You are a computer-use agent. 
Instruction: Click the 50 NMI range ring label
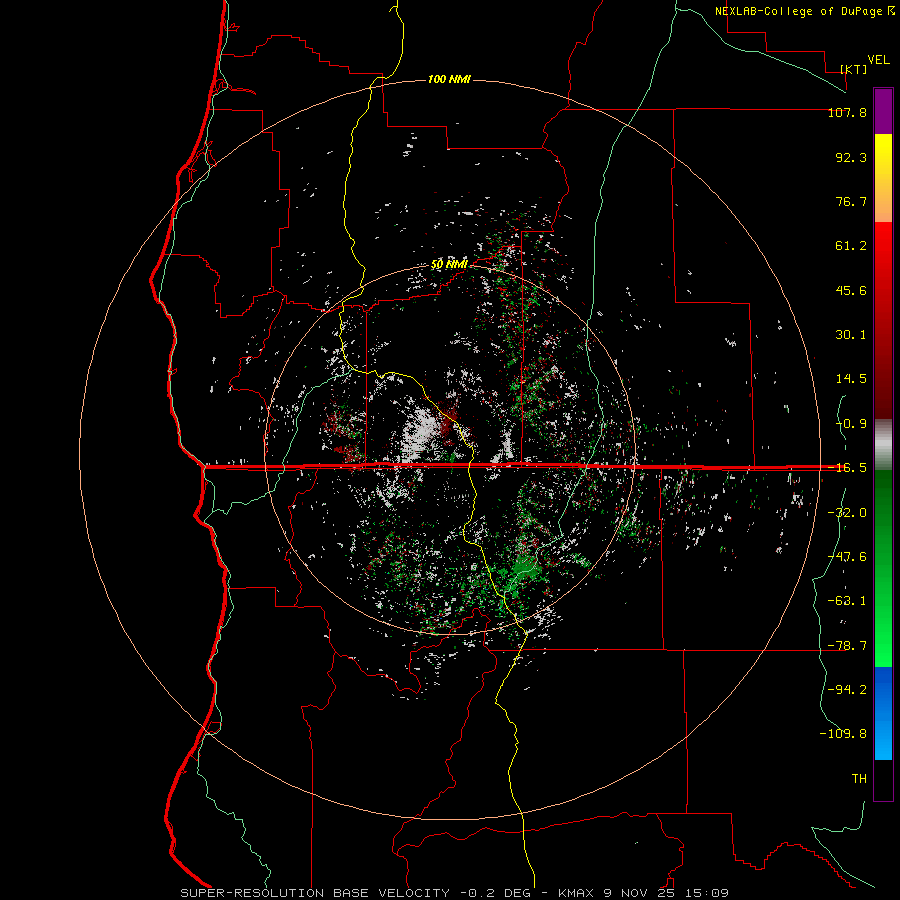pos(449,264)
